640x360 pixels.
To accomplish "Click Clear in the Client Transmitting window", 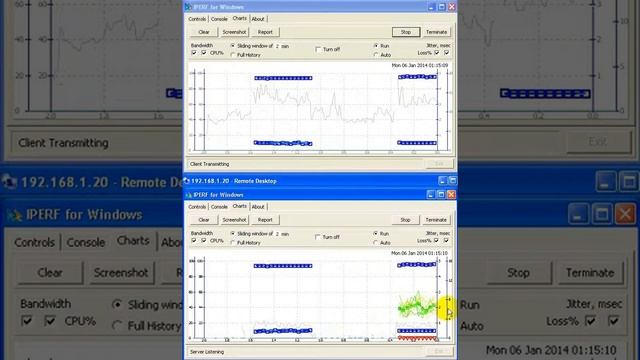I will 204,32.
